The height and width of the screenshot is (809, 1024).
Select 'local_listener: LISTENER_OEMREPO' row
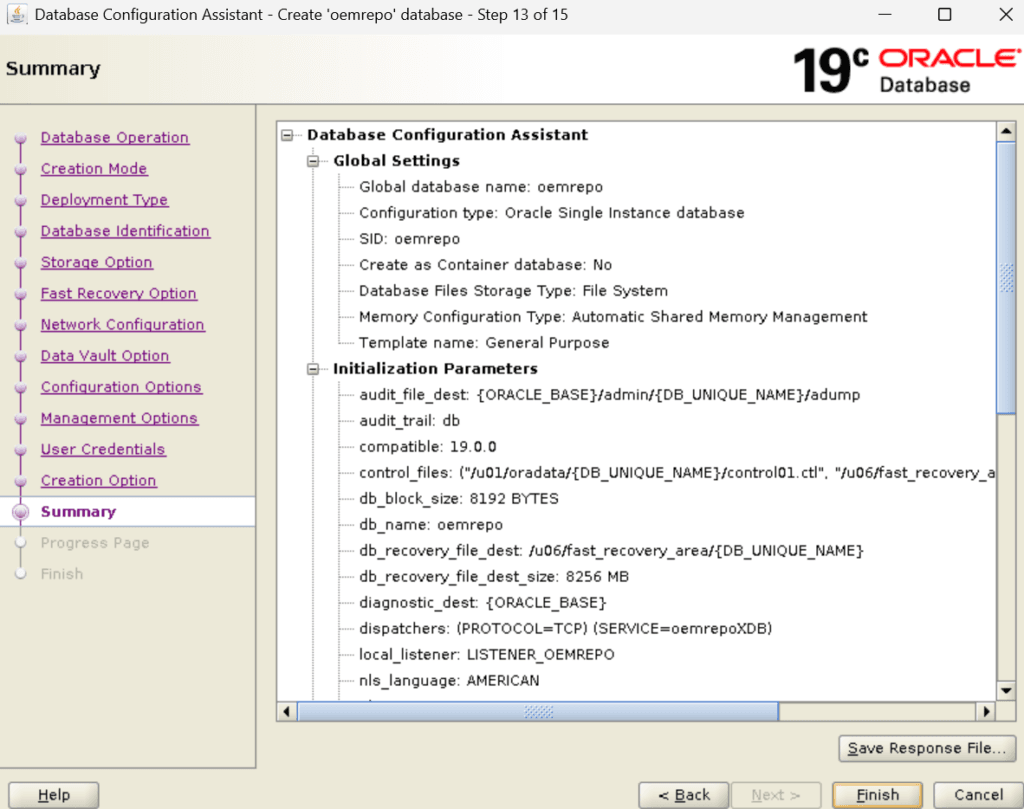tap(487, 655)
